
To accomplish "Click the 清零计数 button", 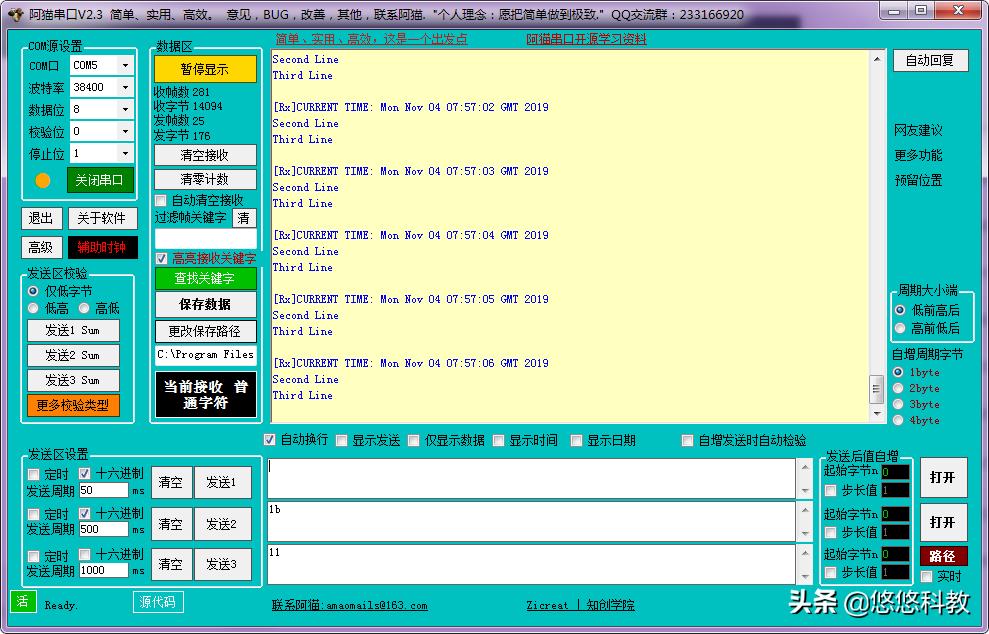I will point(205,179).
